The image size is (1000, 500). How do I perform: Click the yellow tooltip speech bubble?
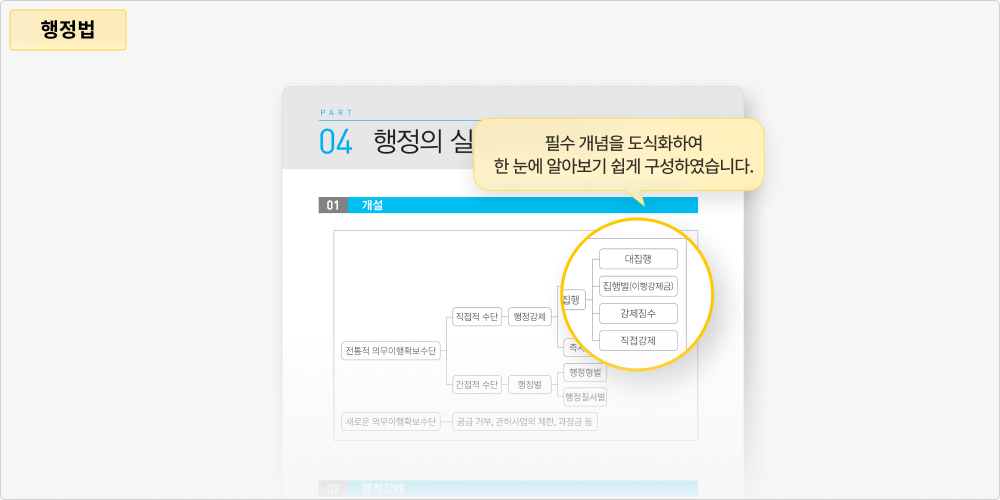coord(620,154)
